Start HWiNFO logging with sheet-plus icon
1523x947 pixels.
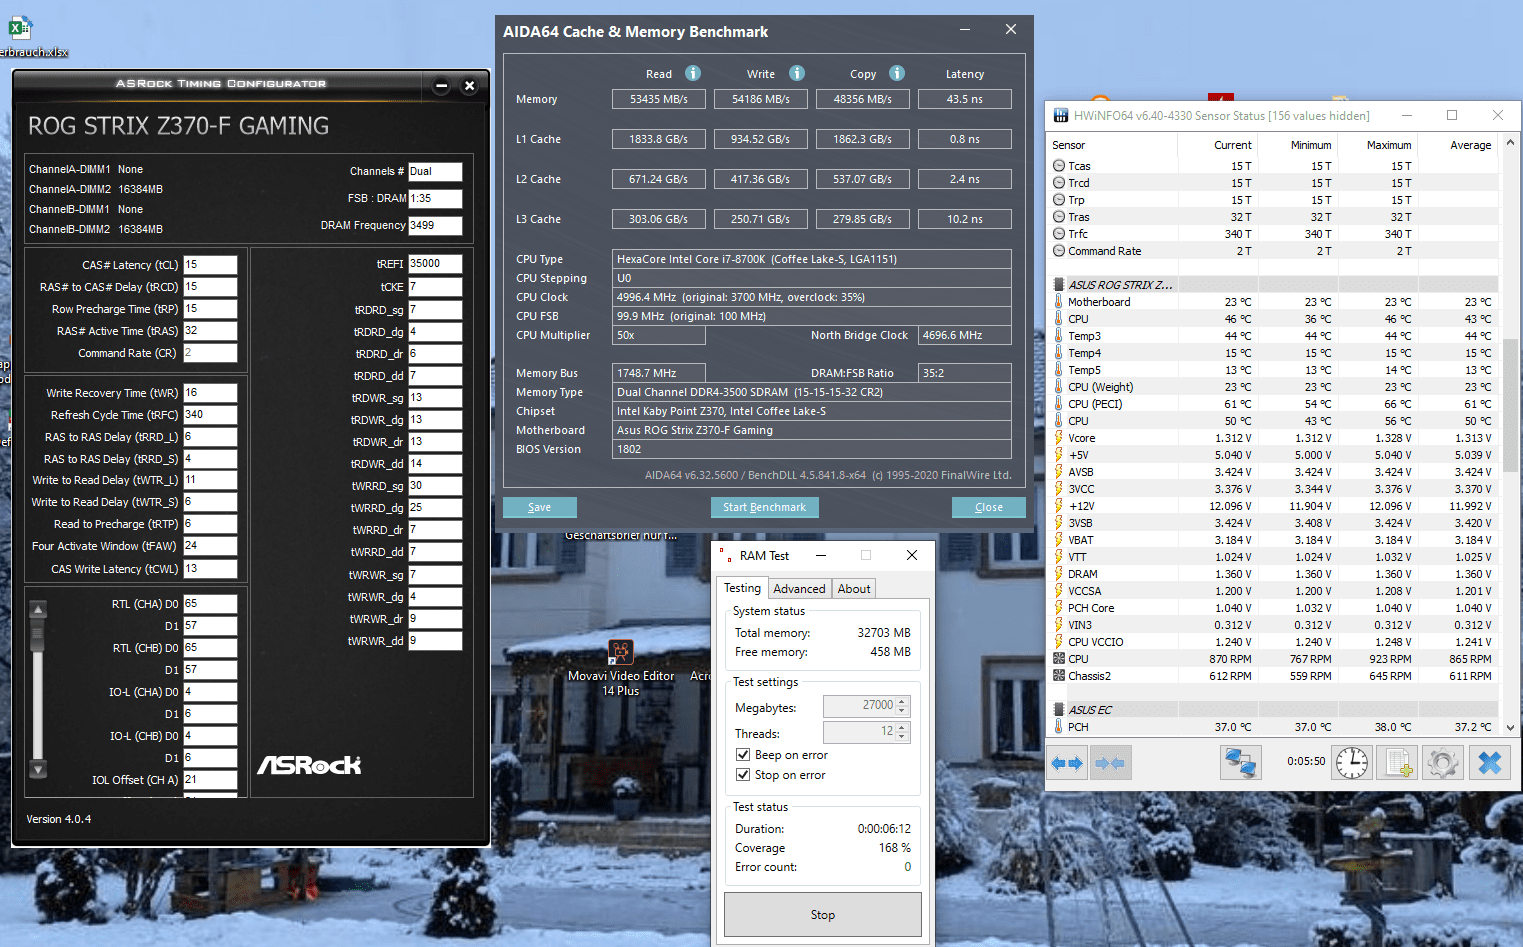click(x=1397, y=763)
